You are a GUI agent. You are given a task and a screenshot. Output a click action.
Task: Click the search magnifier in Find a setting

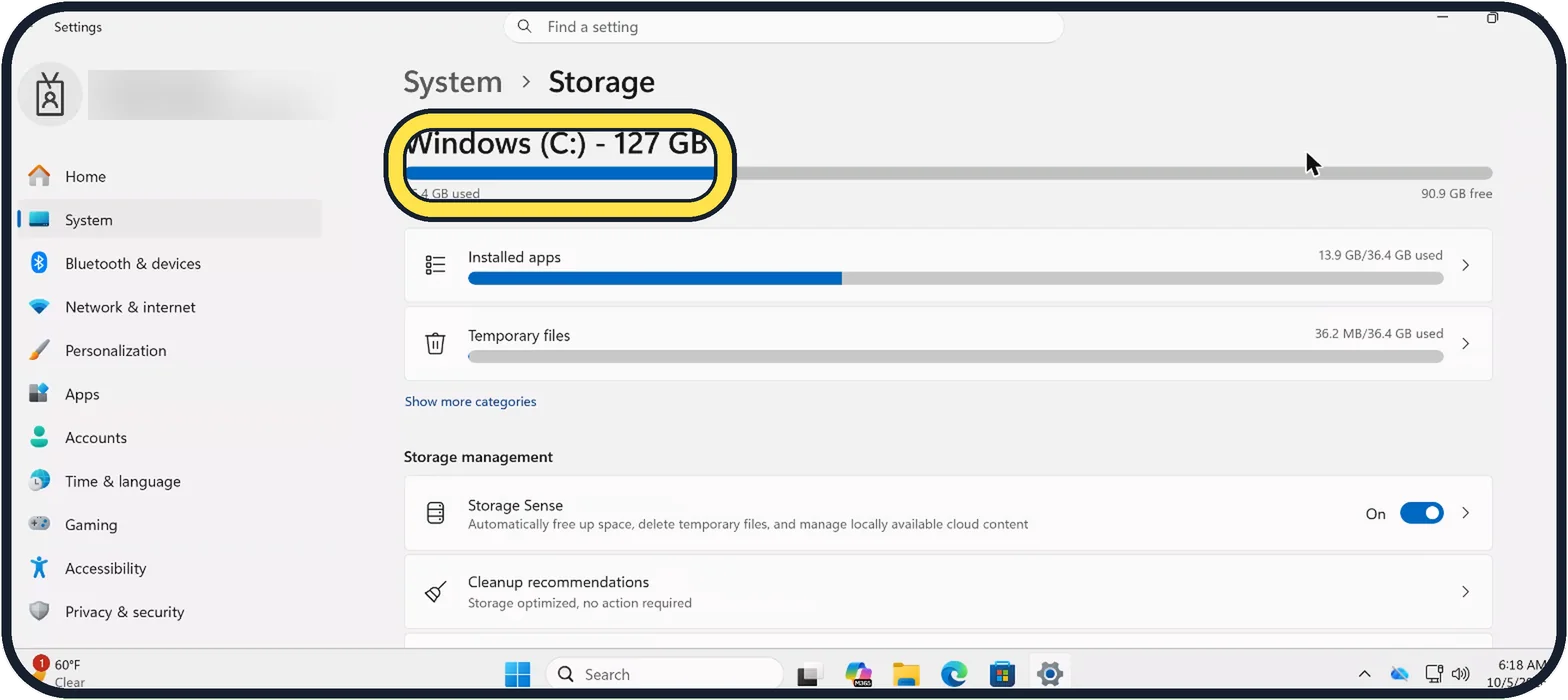point(524,27)
